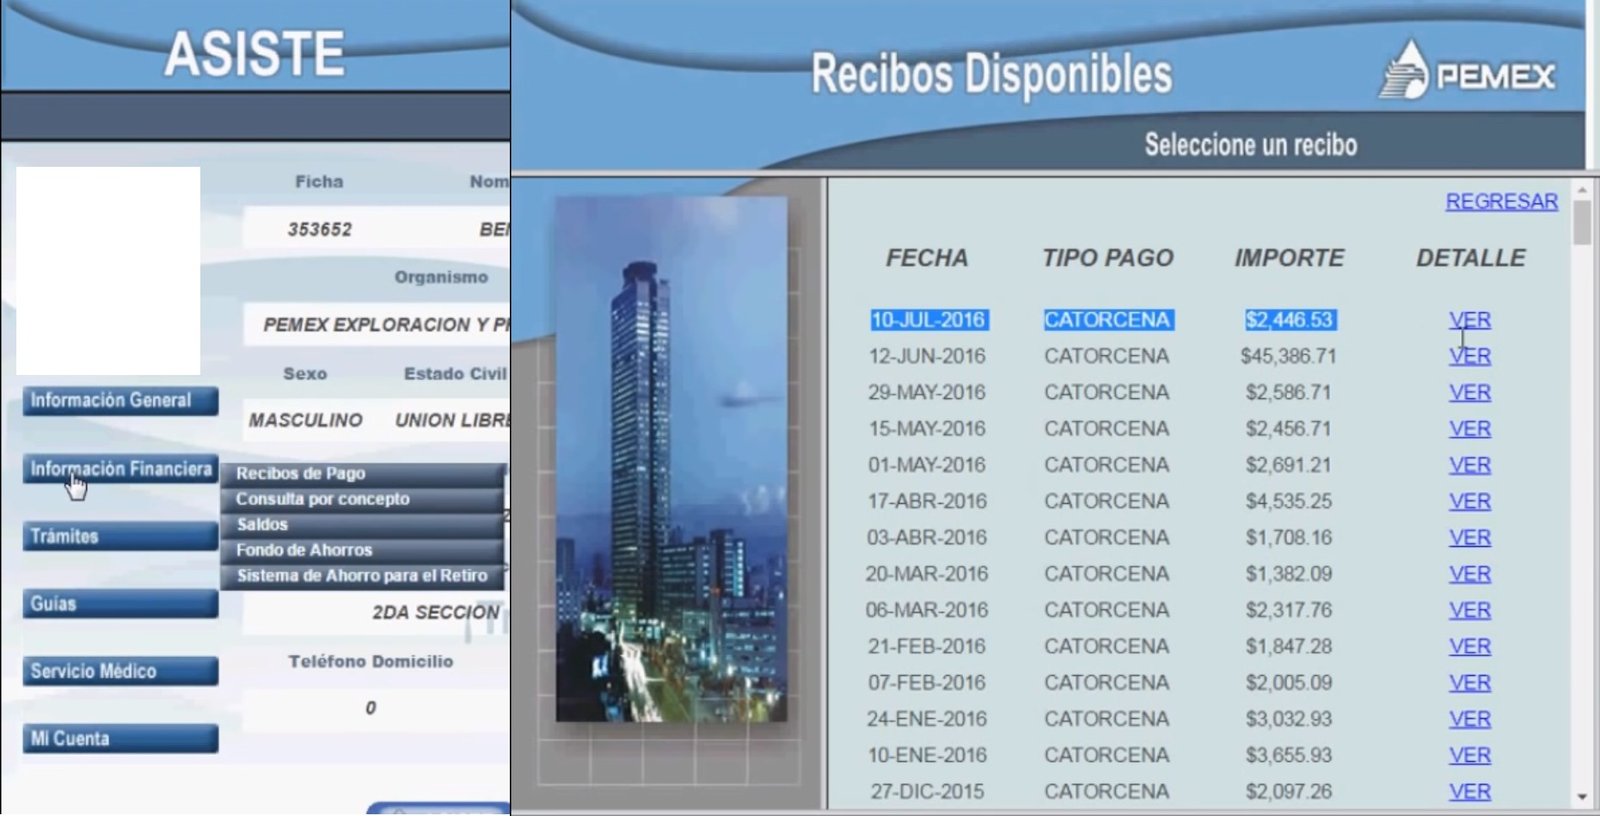The width and height of the screenshot is (1600, 816).
Task: Click the ASISTE header title
Action: [254, 54]
